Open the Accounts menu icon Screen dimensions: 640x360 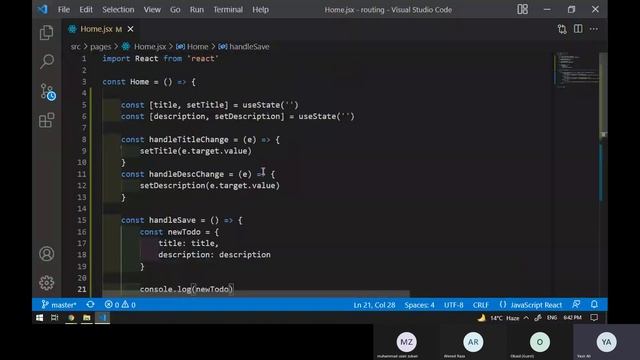pyautogui.click(x=47, y=254)
